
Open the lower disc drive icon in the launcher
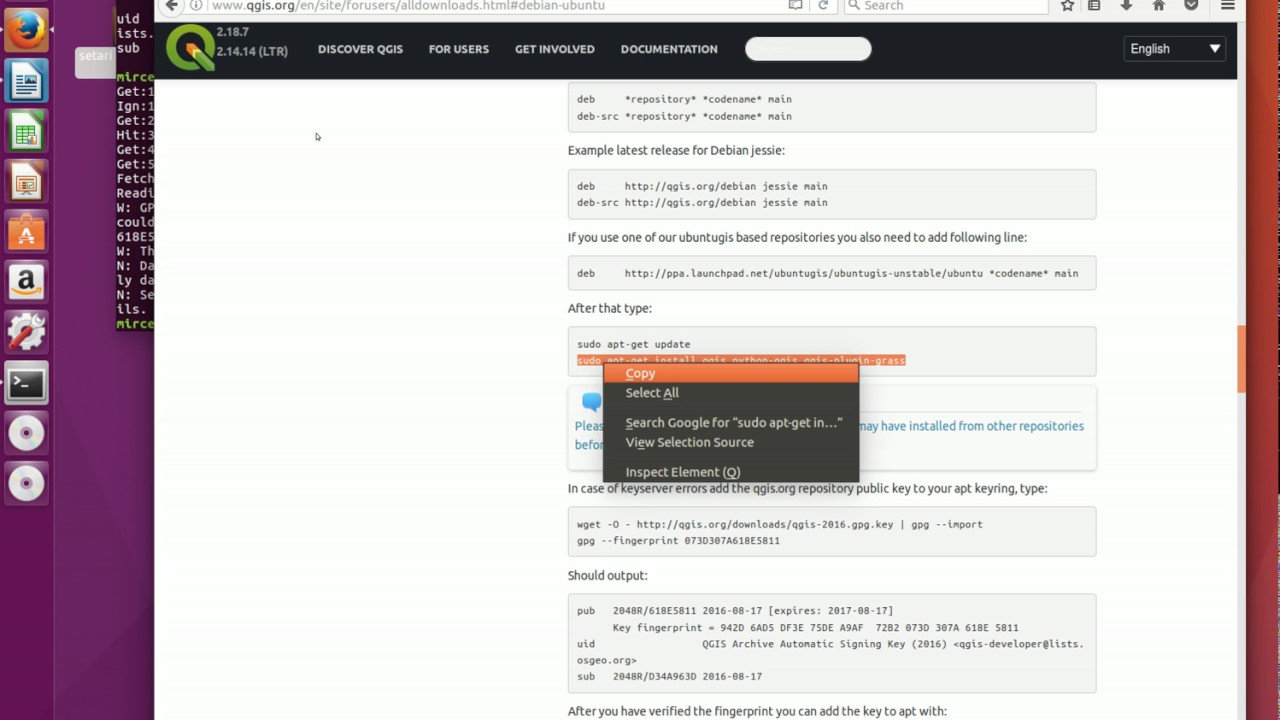pyautogui.click(x=27, y=484)
